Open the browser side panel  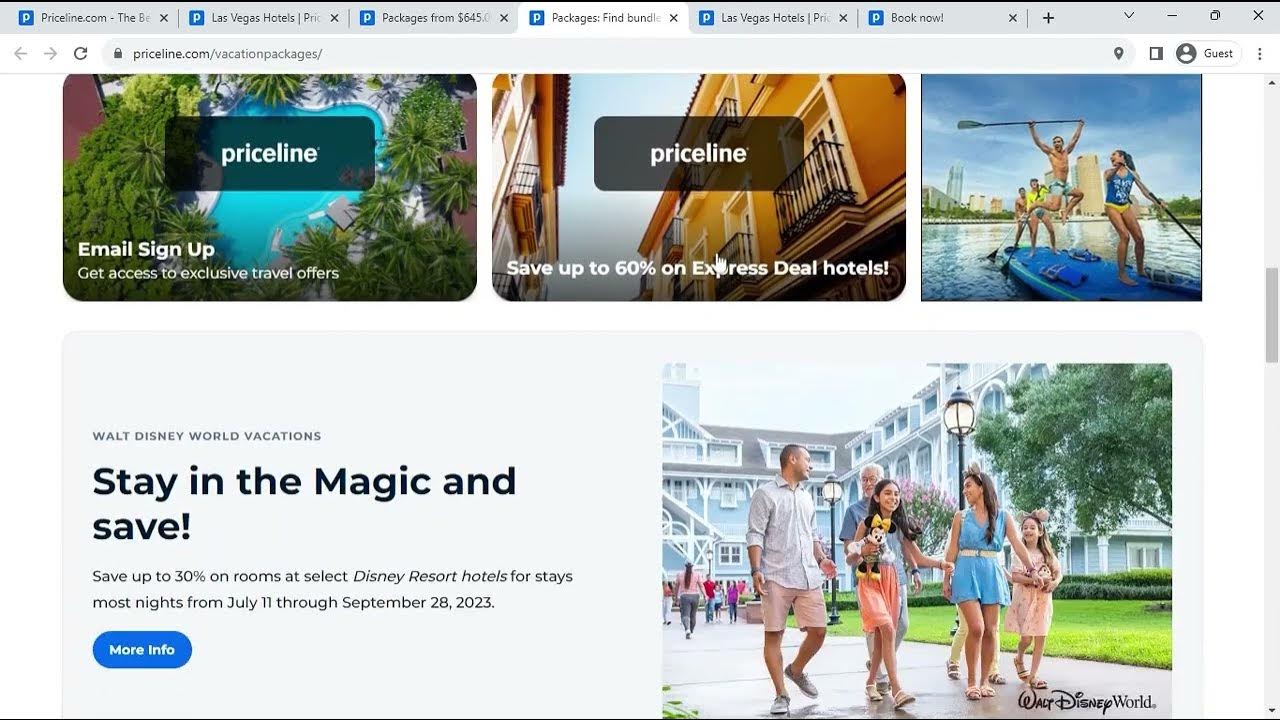coord(1156,54)
